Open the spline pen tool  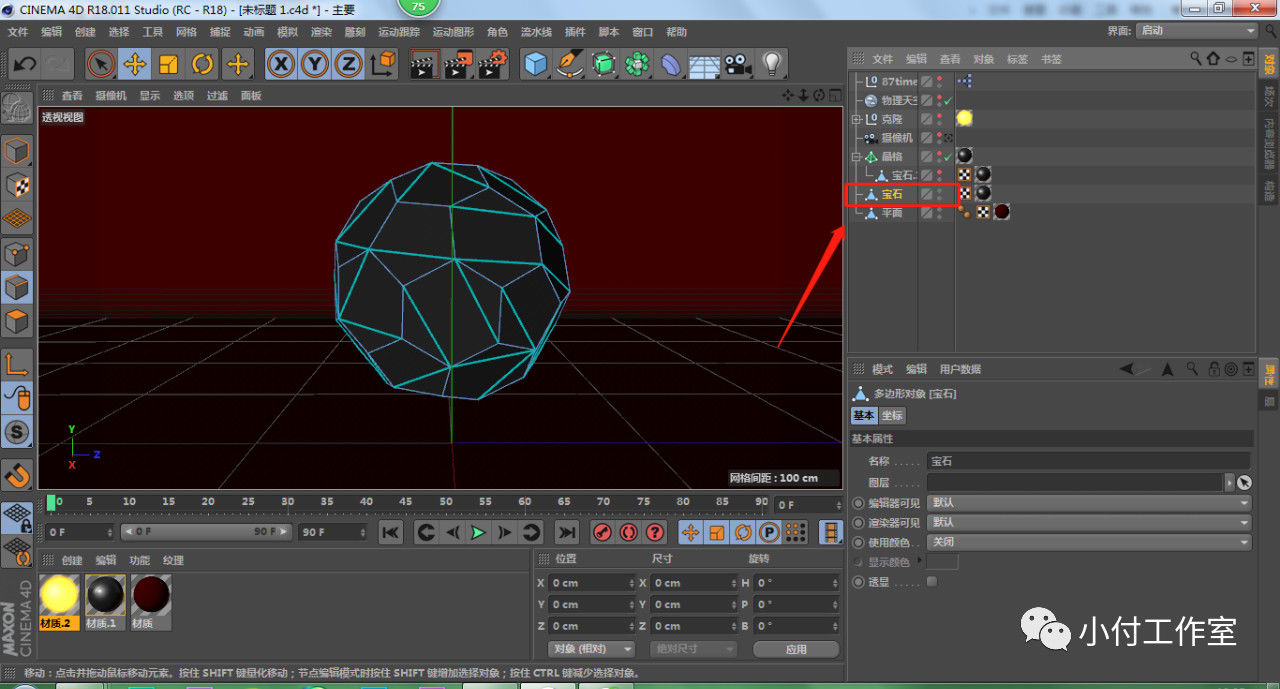click(571, 65)
